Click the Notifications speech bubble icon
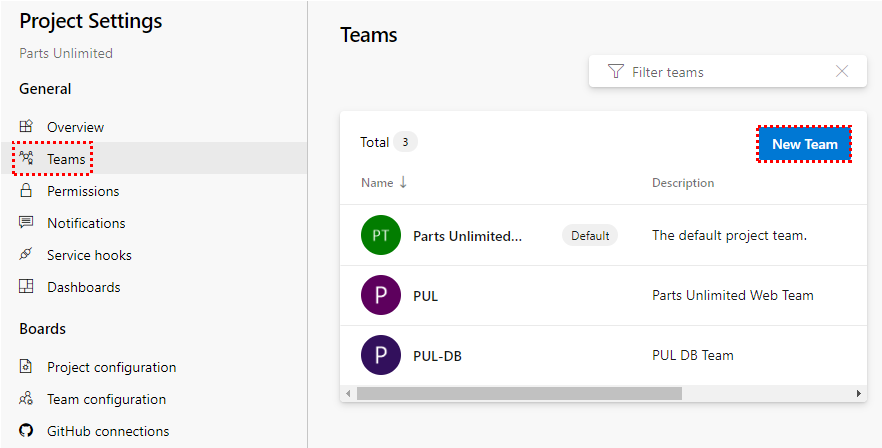The image size is (882, 448). (26, 222)
